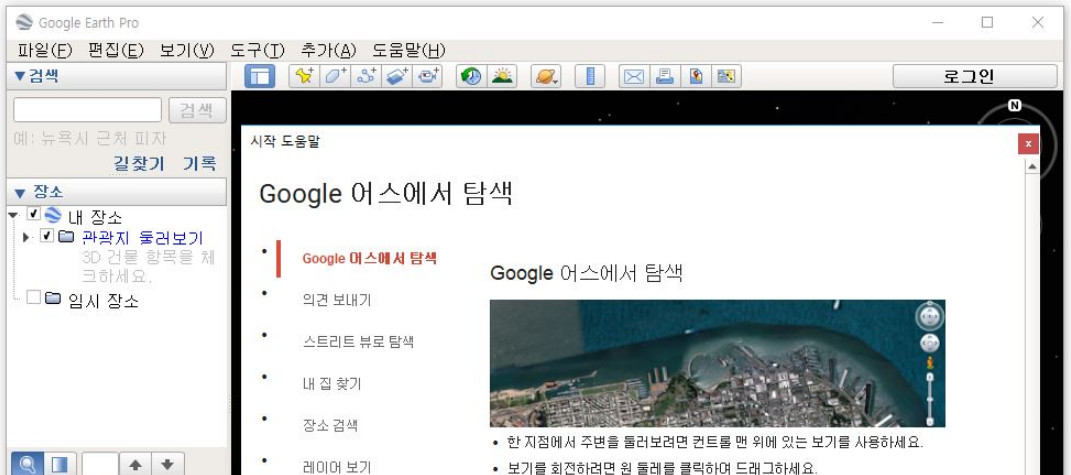
Task: Open the 도구(T) menu
Action: (257, 50)
